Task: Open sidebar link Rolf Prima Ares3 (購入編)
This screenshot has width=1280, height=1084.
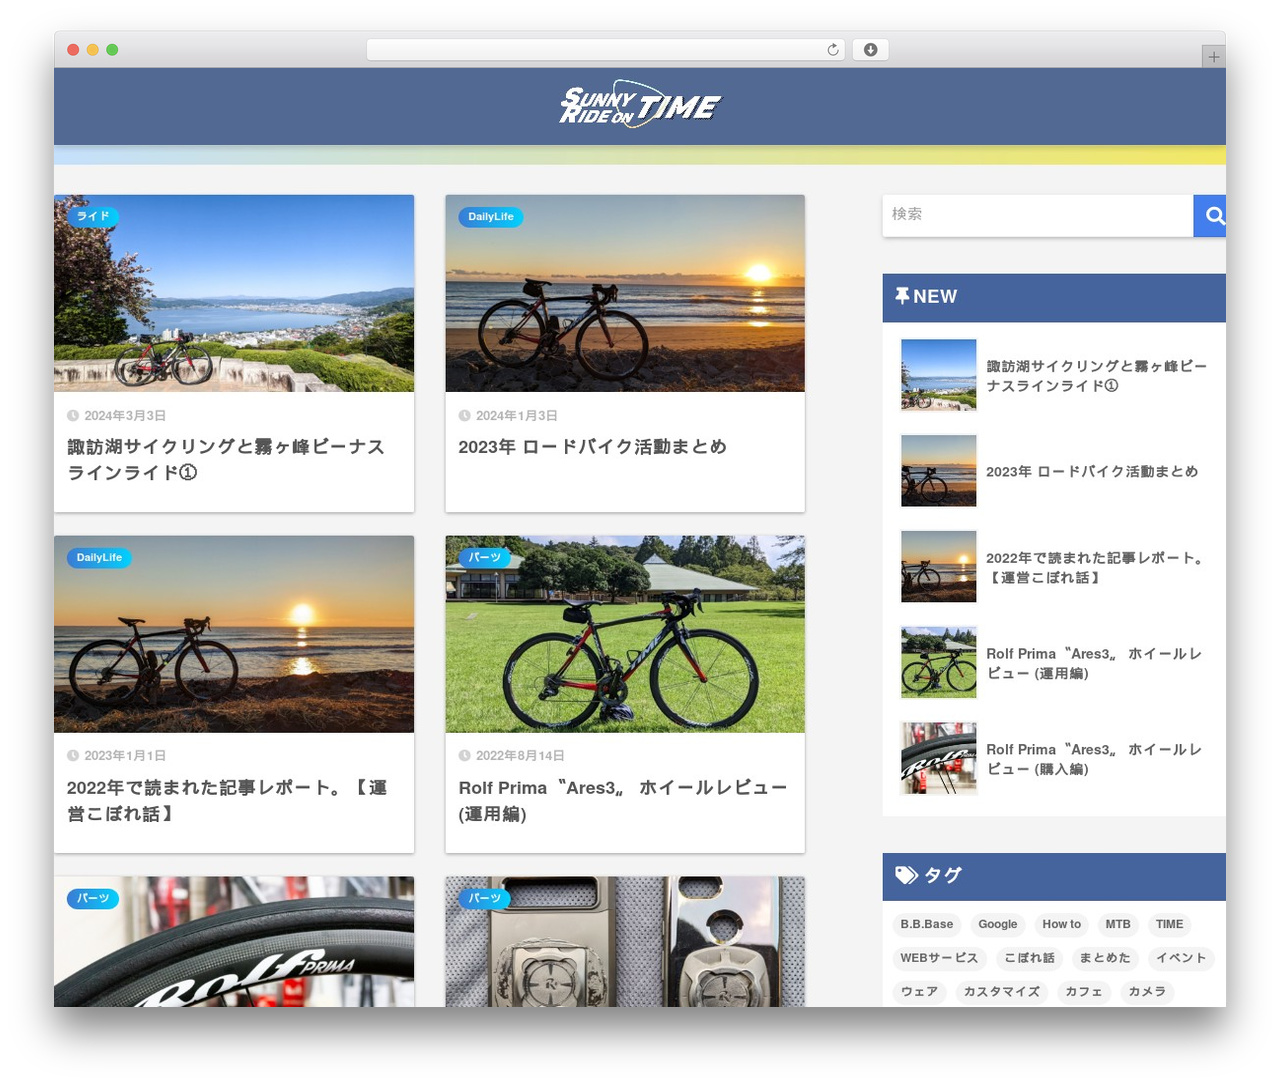Action: click(1094, 759)
